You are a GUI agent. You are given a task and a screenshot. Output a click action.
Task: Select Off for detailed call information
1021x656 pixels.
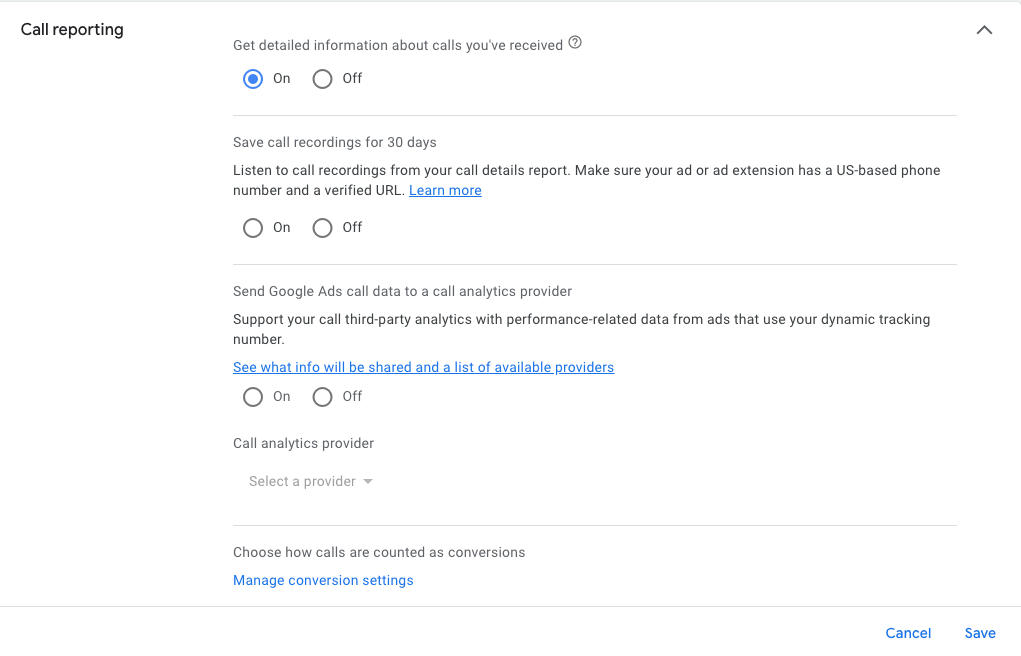(x=322, y=79)
